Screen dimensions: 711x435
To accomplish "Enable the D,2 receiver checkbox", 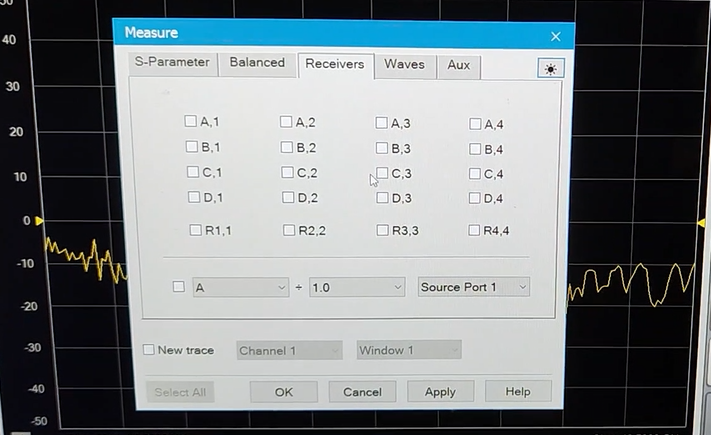I will click(288, 197).
